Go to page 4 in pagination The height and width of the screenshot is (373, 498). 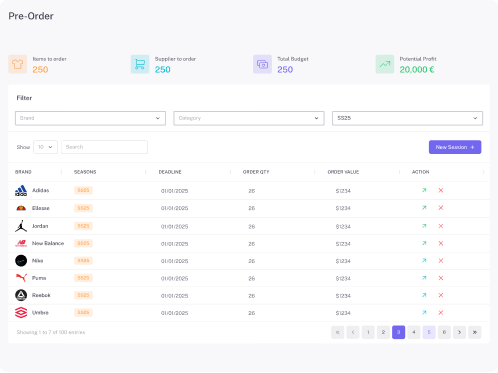414,332
